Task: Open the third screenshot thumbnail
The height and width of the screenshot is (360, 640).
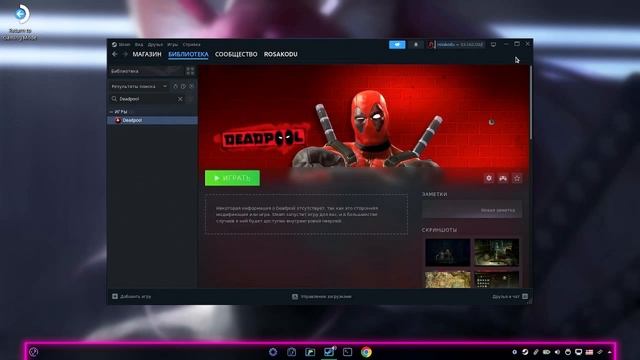Action: (x=448, y=279)
